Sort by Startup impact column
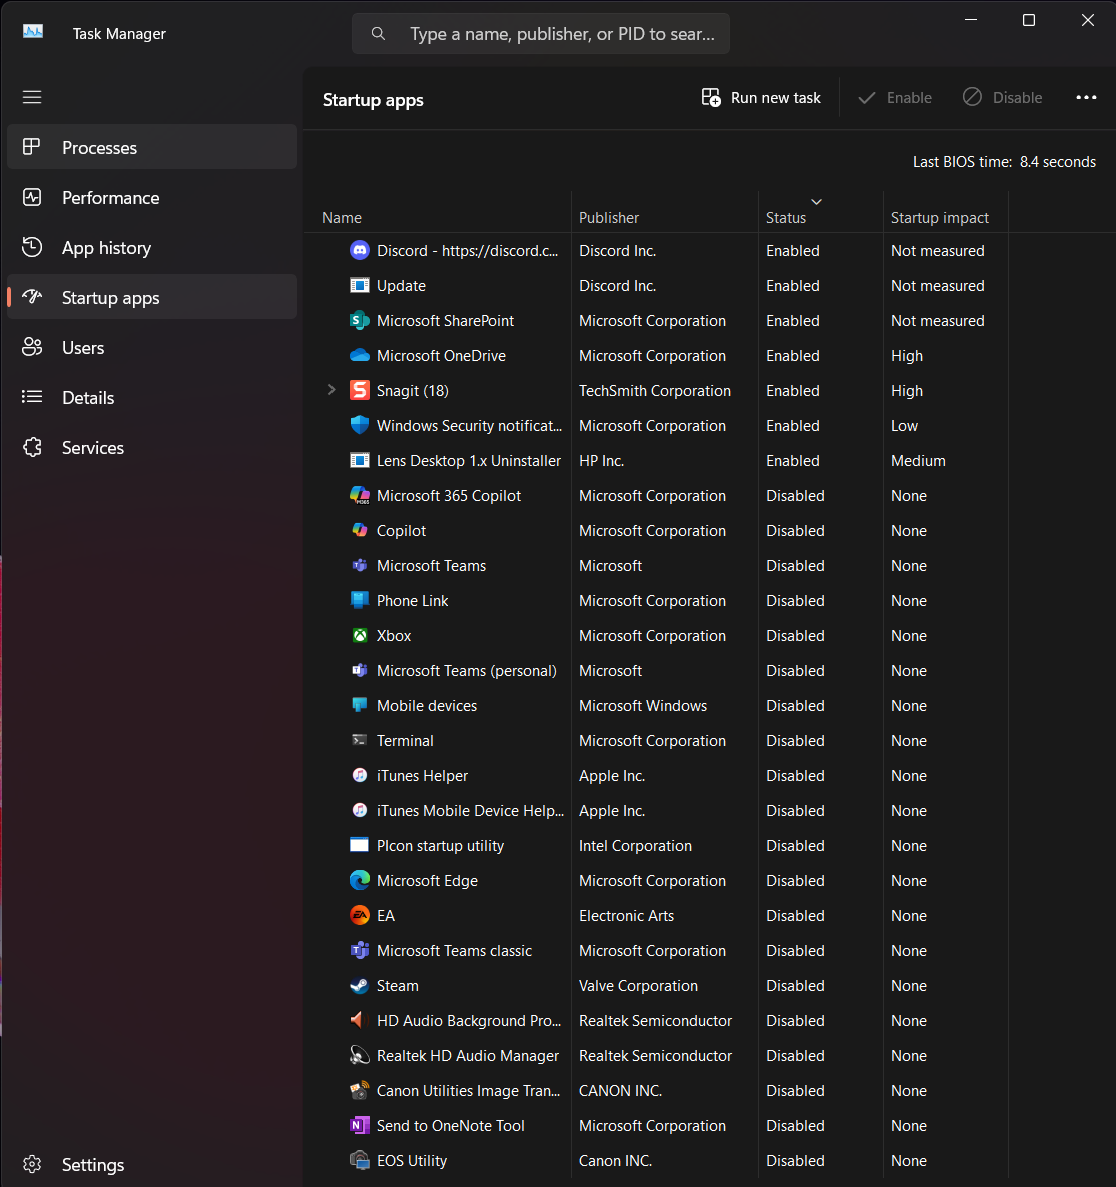 940,218
